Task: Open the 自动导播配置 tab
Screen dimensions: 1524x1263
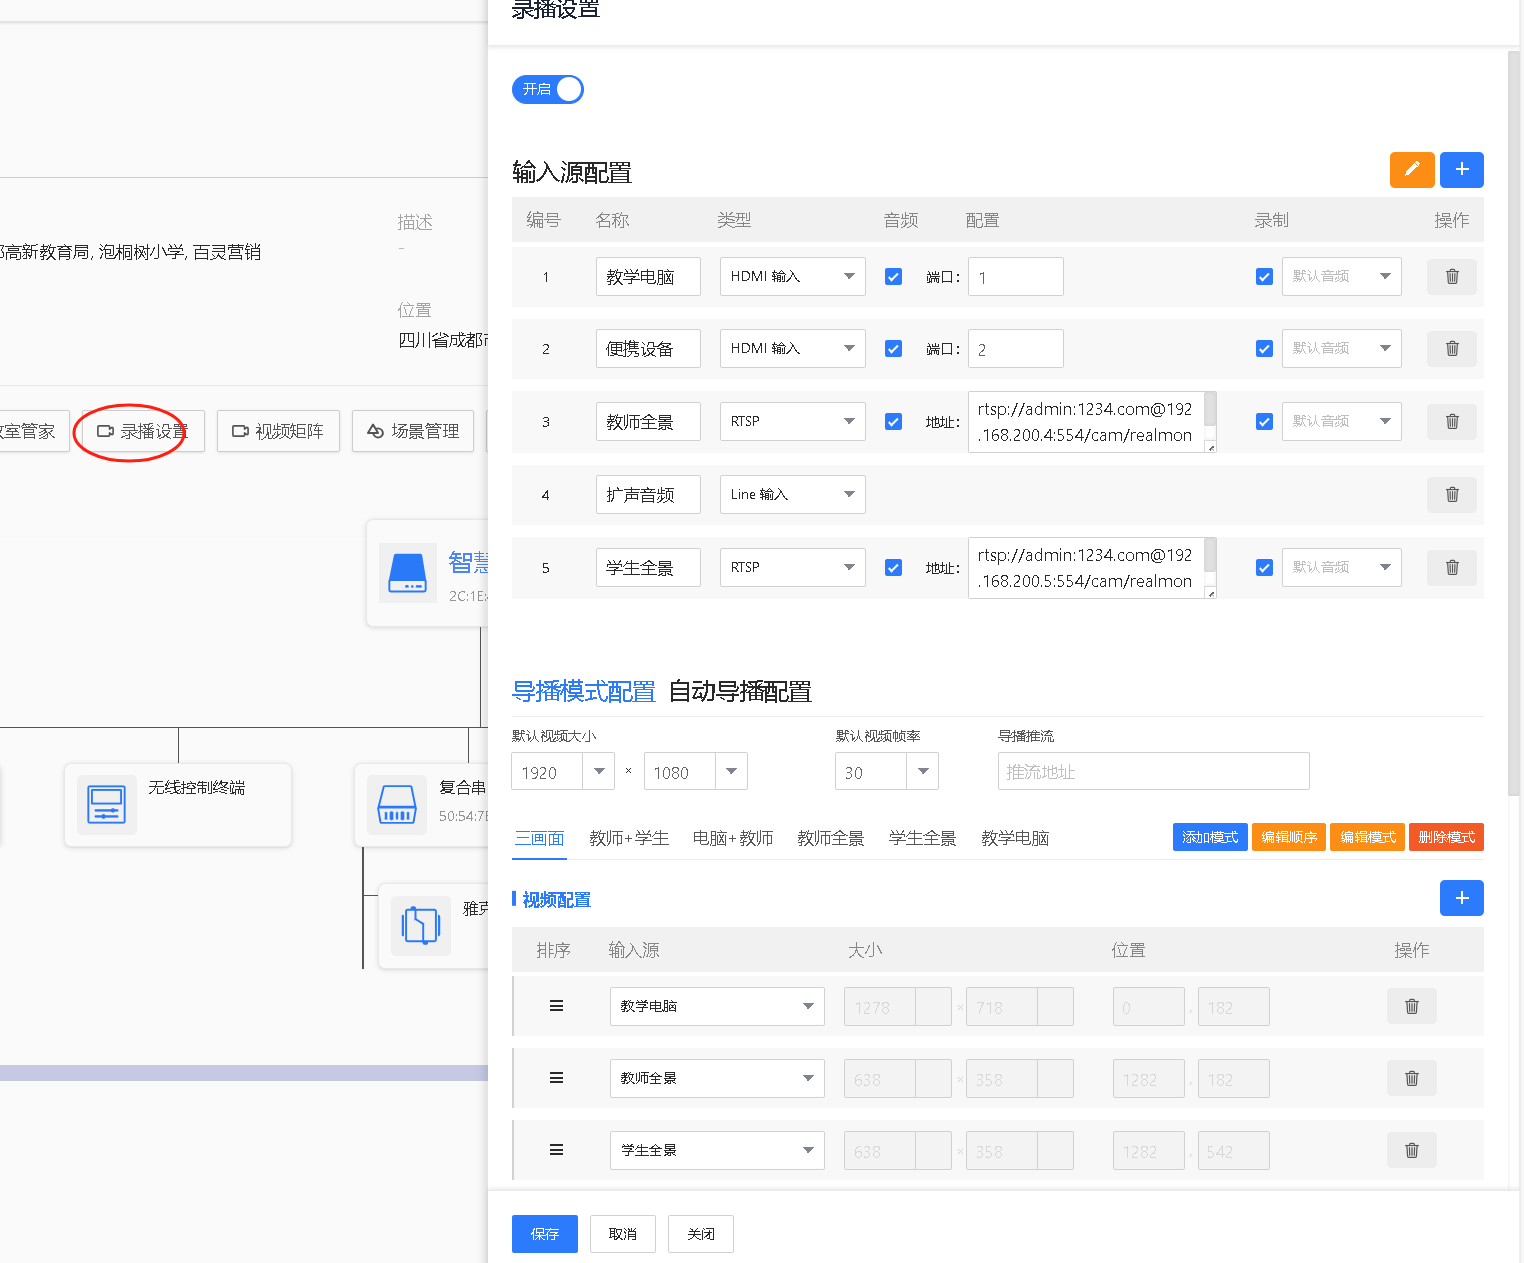Action: click(x=739, y=691)
